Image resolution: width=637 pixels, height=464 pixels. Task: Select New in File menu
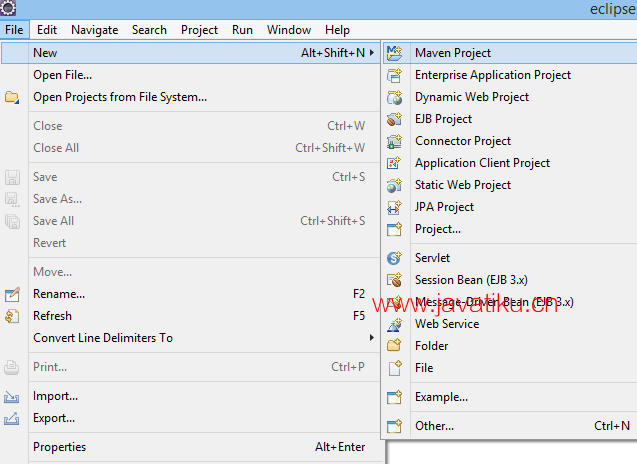pyautogui.click(x=190, y=53)
